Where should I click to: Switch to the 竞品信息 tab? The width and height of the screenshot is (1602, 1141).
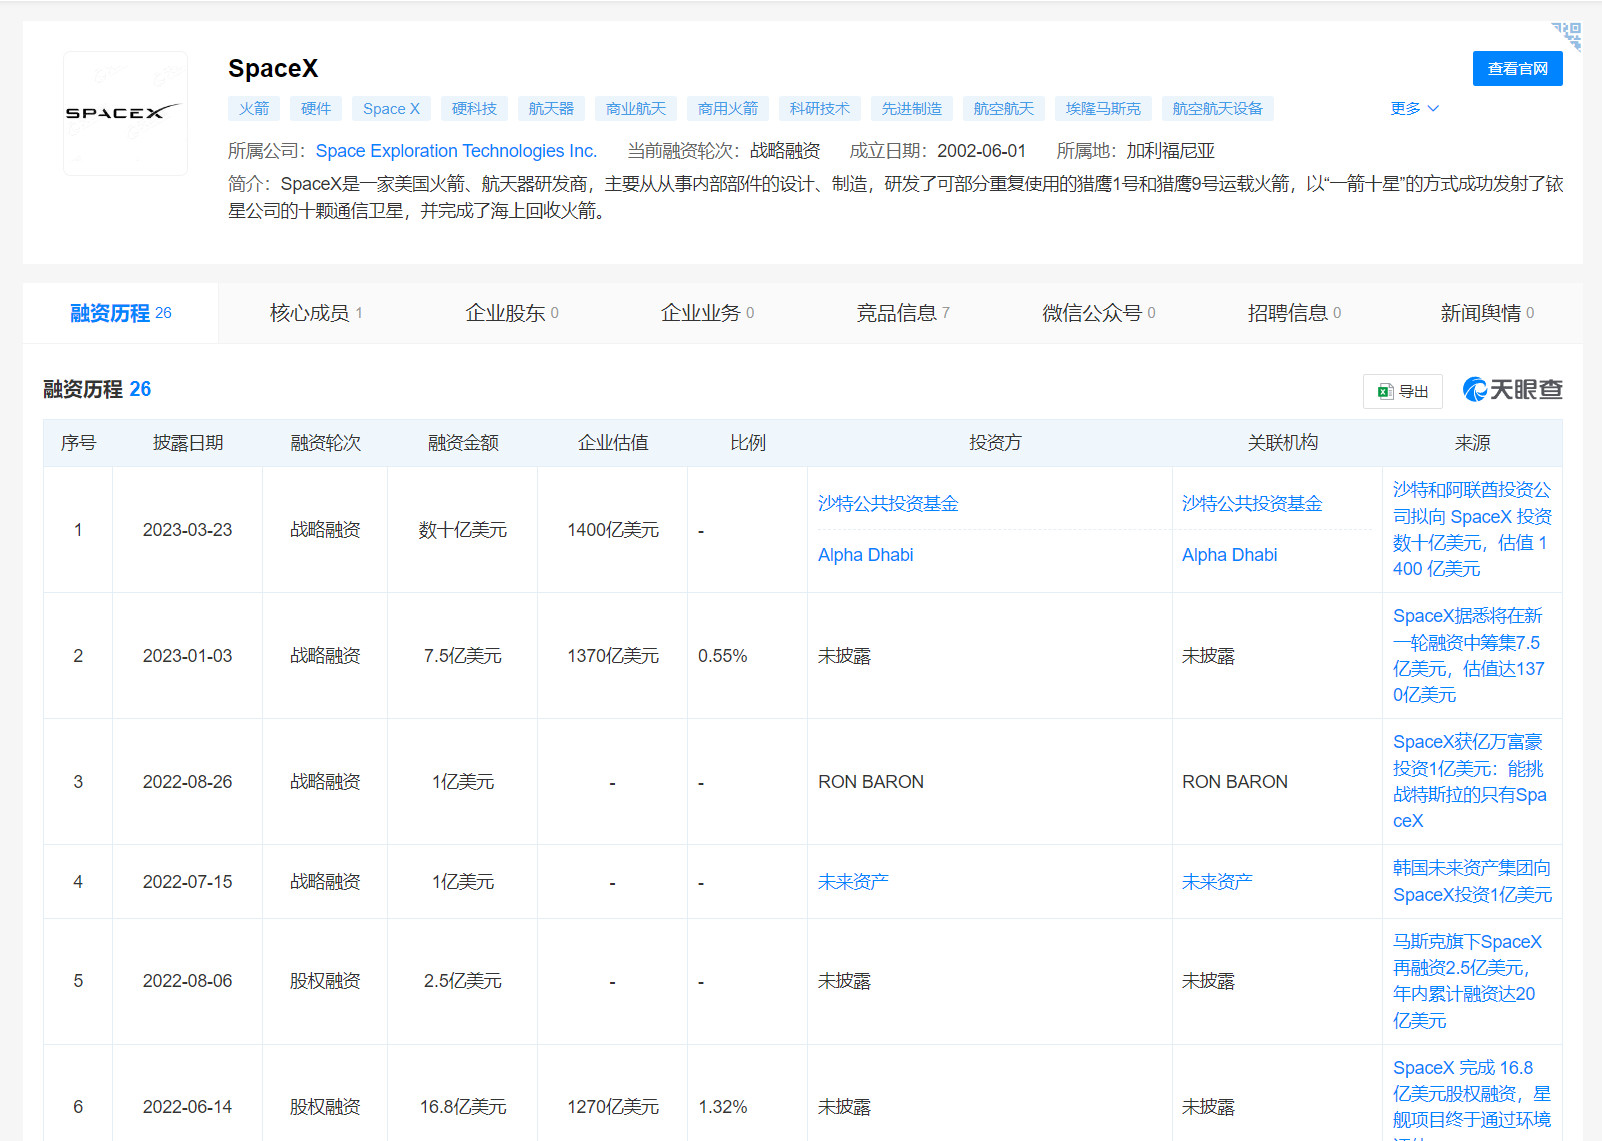[x=902, y=313]
